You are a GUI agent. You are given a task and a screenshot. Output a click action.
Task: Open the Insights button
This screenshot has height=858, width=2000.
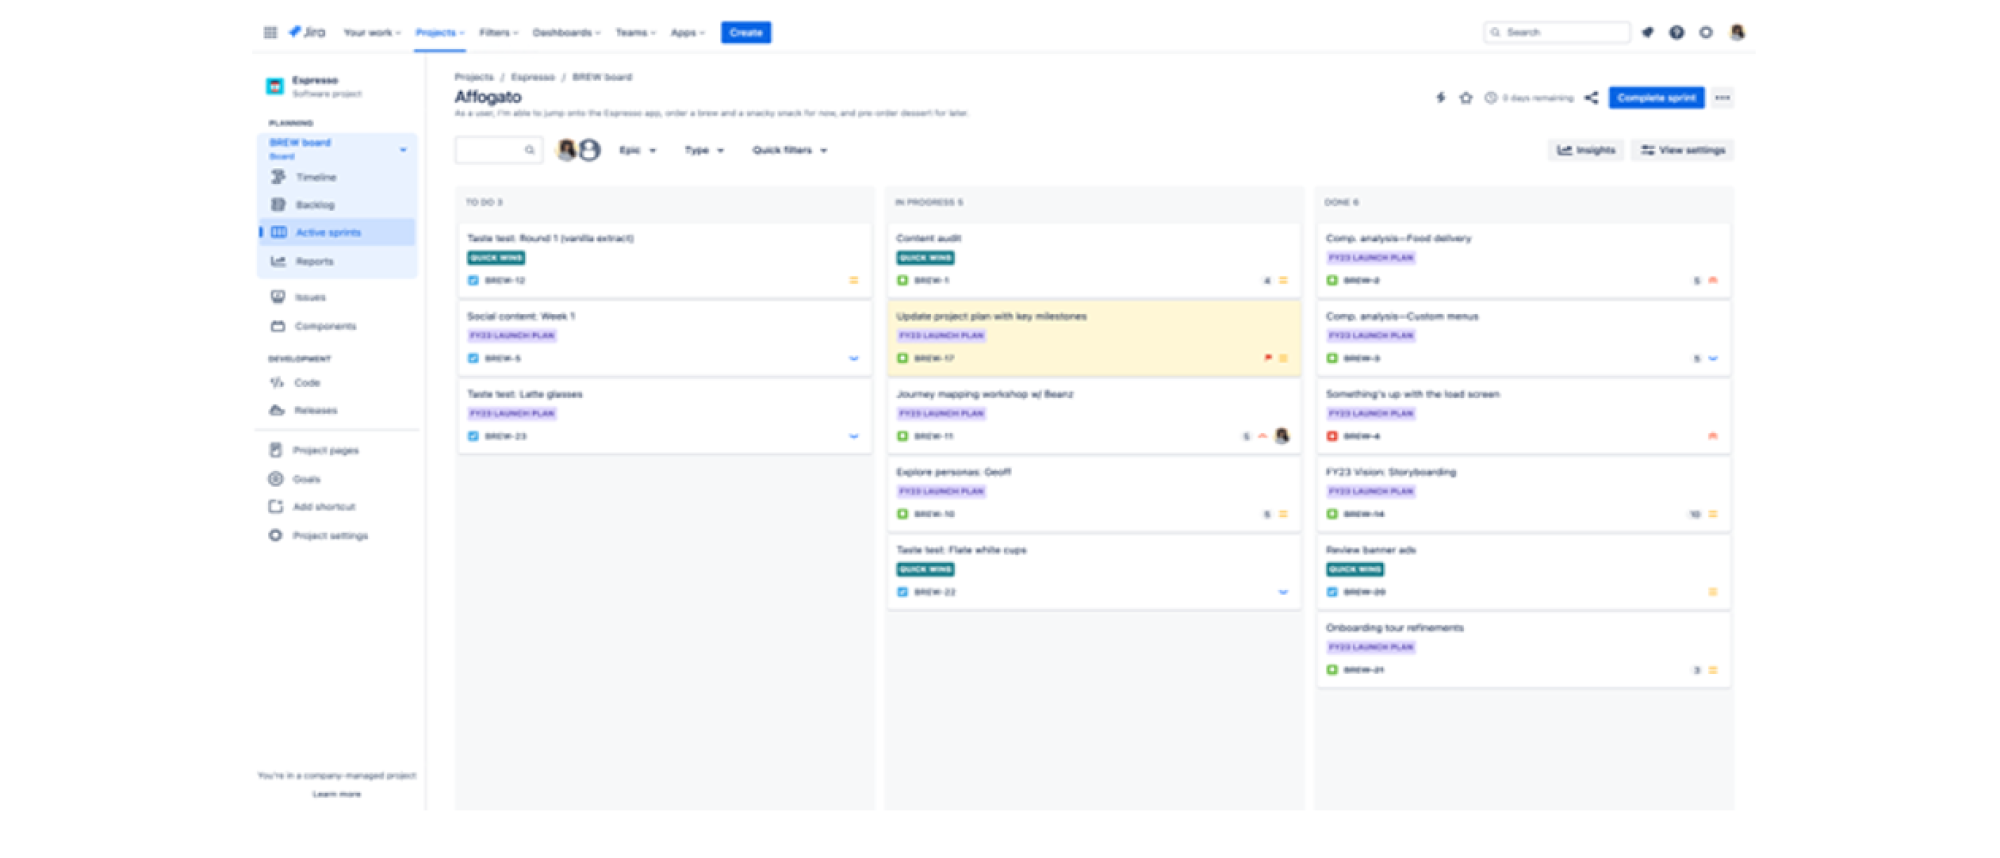[1586, 150]
